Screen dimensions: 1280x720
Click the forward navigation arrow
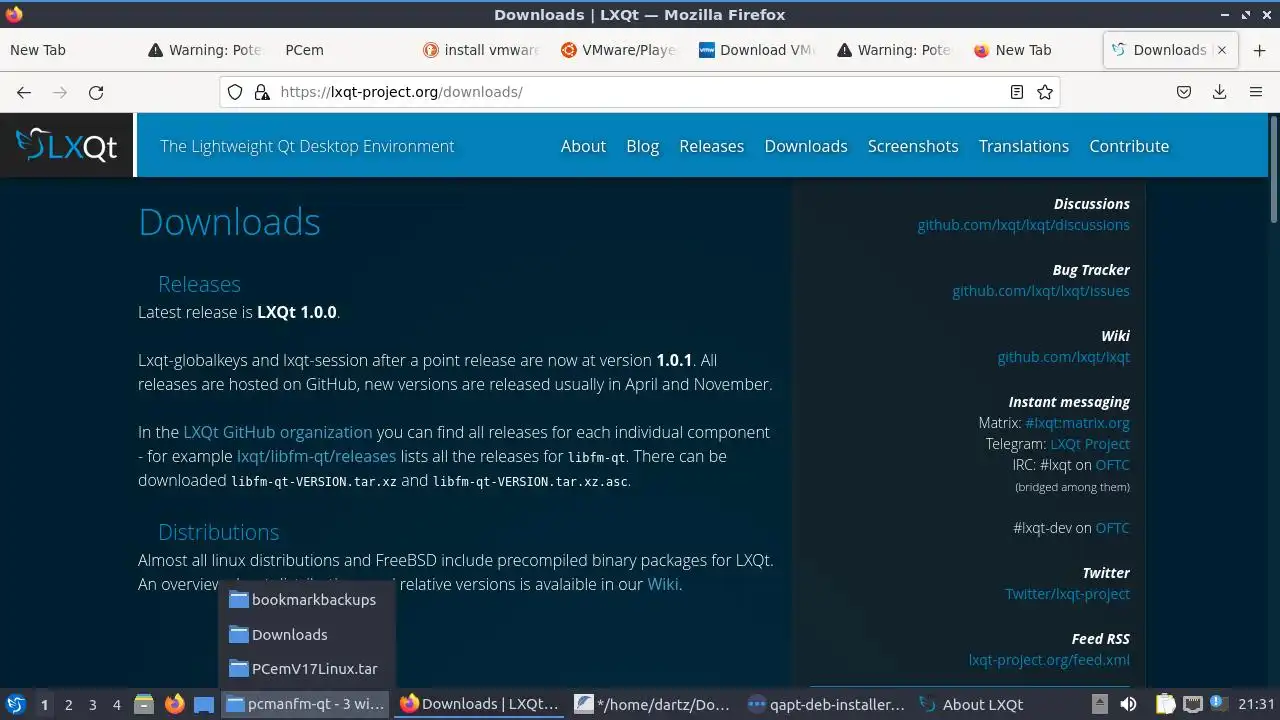pos(60,92)
